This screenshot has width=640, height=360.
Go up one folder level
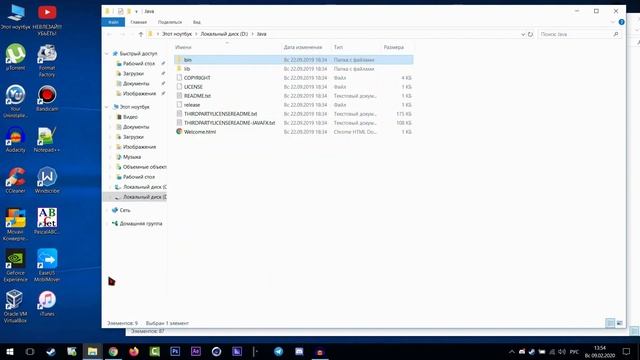[141, 34]
